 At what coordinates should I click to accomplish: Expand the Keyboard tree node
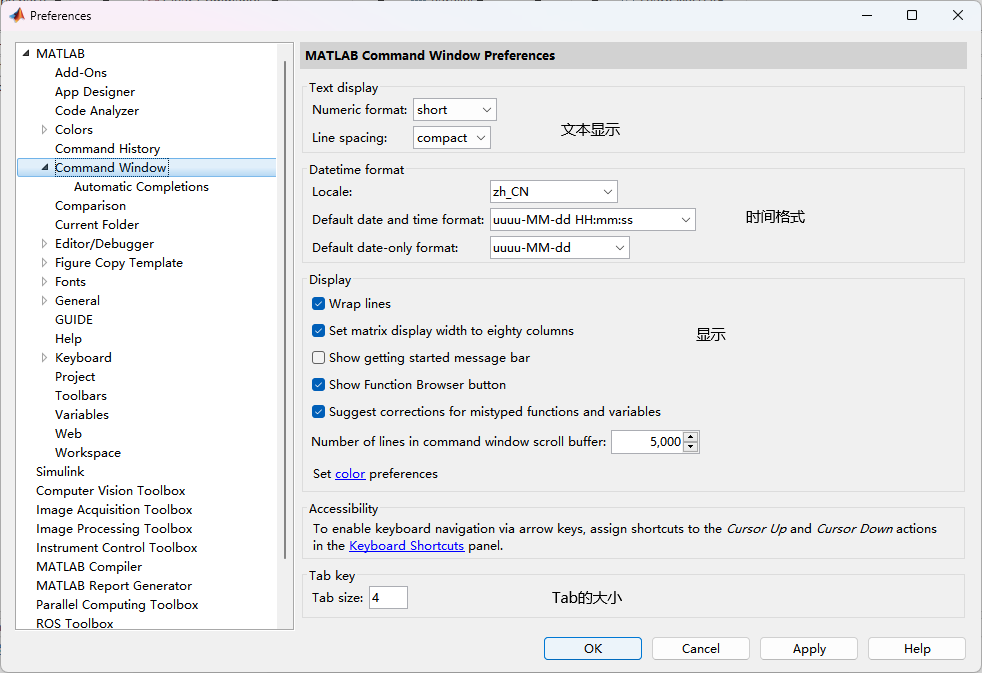click(x=44, y=357)
